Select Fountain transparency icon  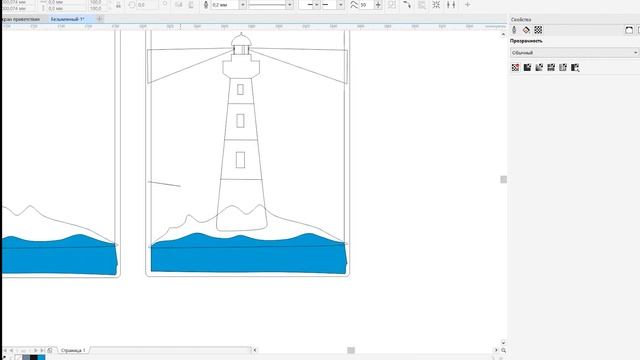pyautogui.click(x=539, y=67)
